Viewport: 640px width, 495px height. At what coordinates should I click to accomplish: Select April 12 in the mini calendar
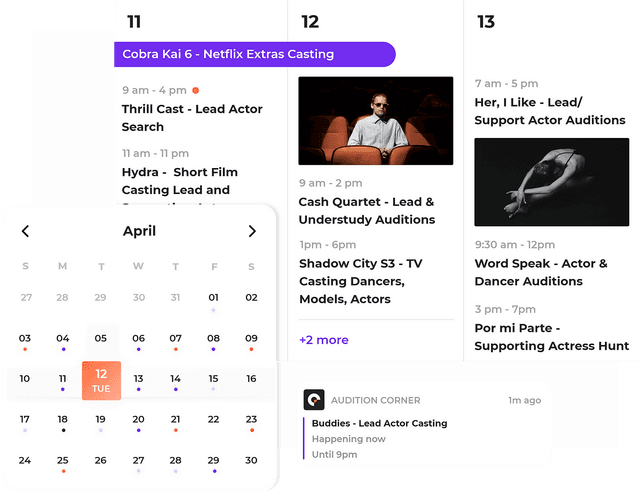[101, 380]
